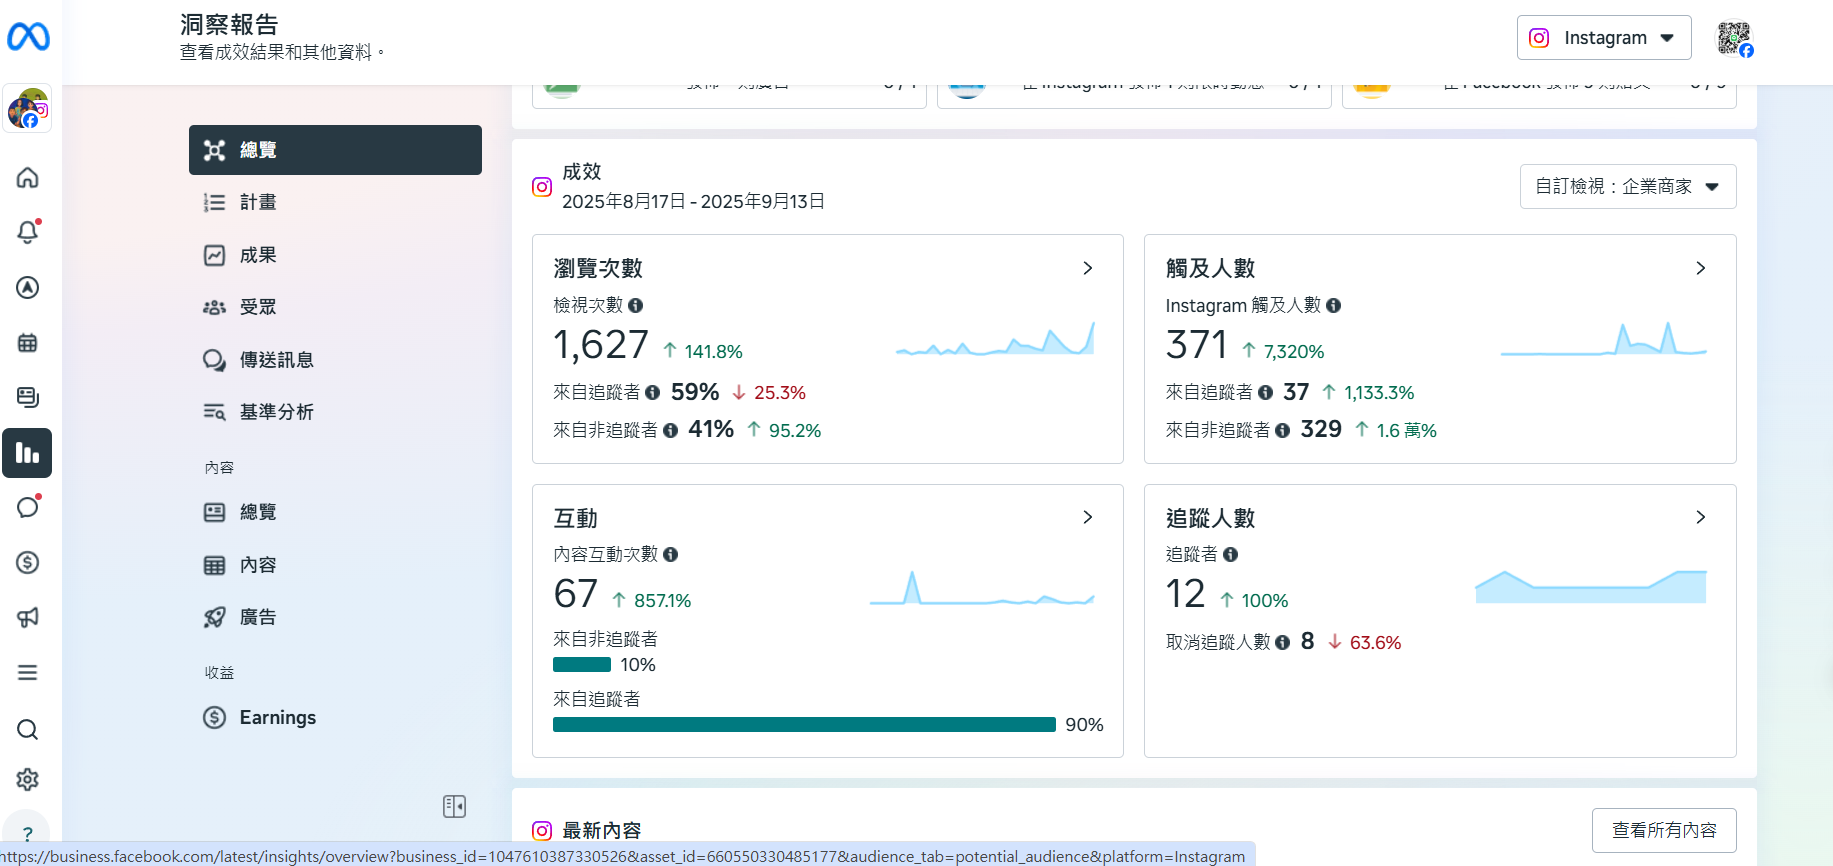Open the settings gear icon
Image resolution: width=1833 pixels, height=866 pixels.
tap(28, 779)
